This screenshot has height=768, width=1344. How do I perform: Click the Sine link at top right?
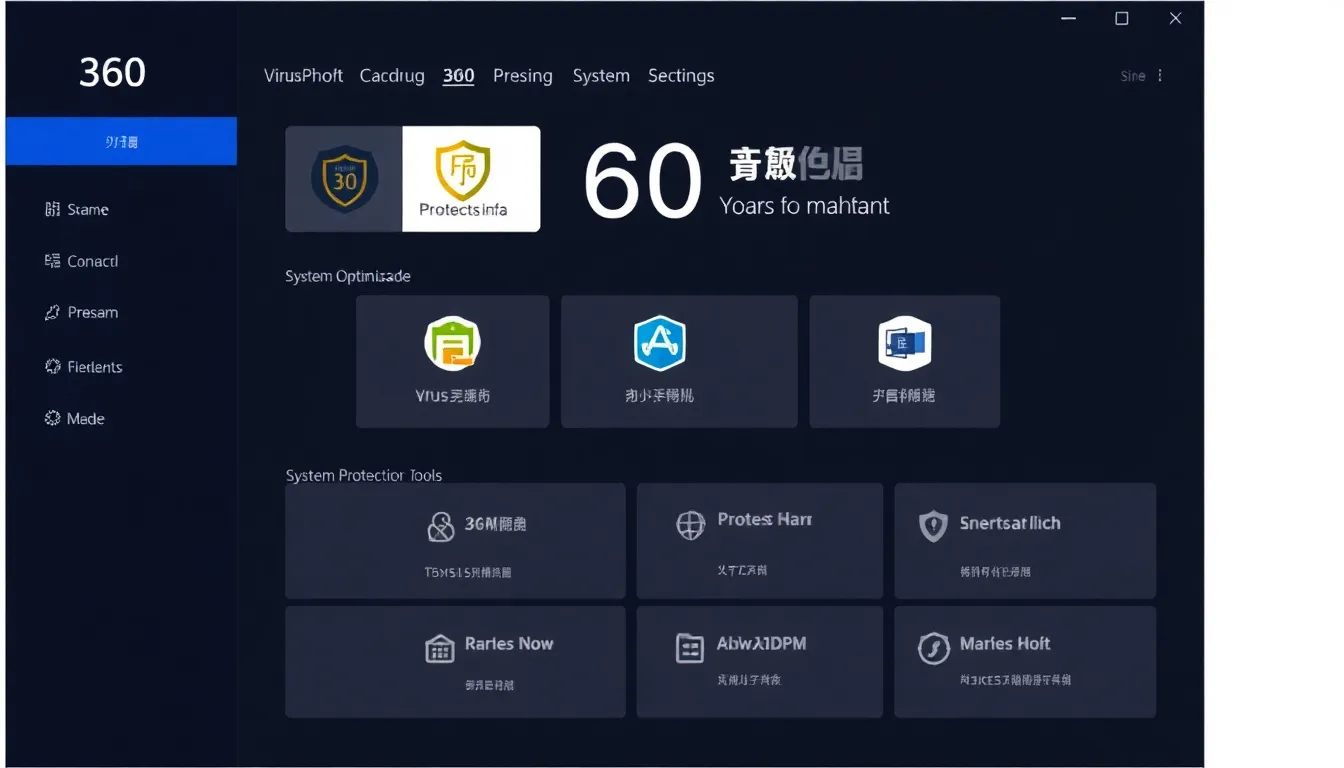click(1133, 76)
